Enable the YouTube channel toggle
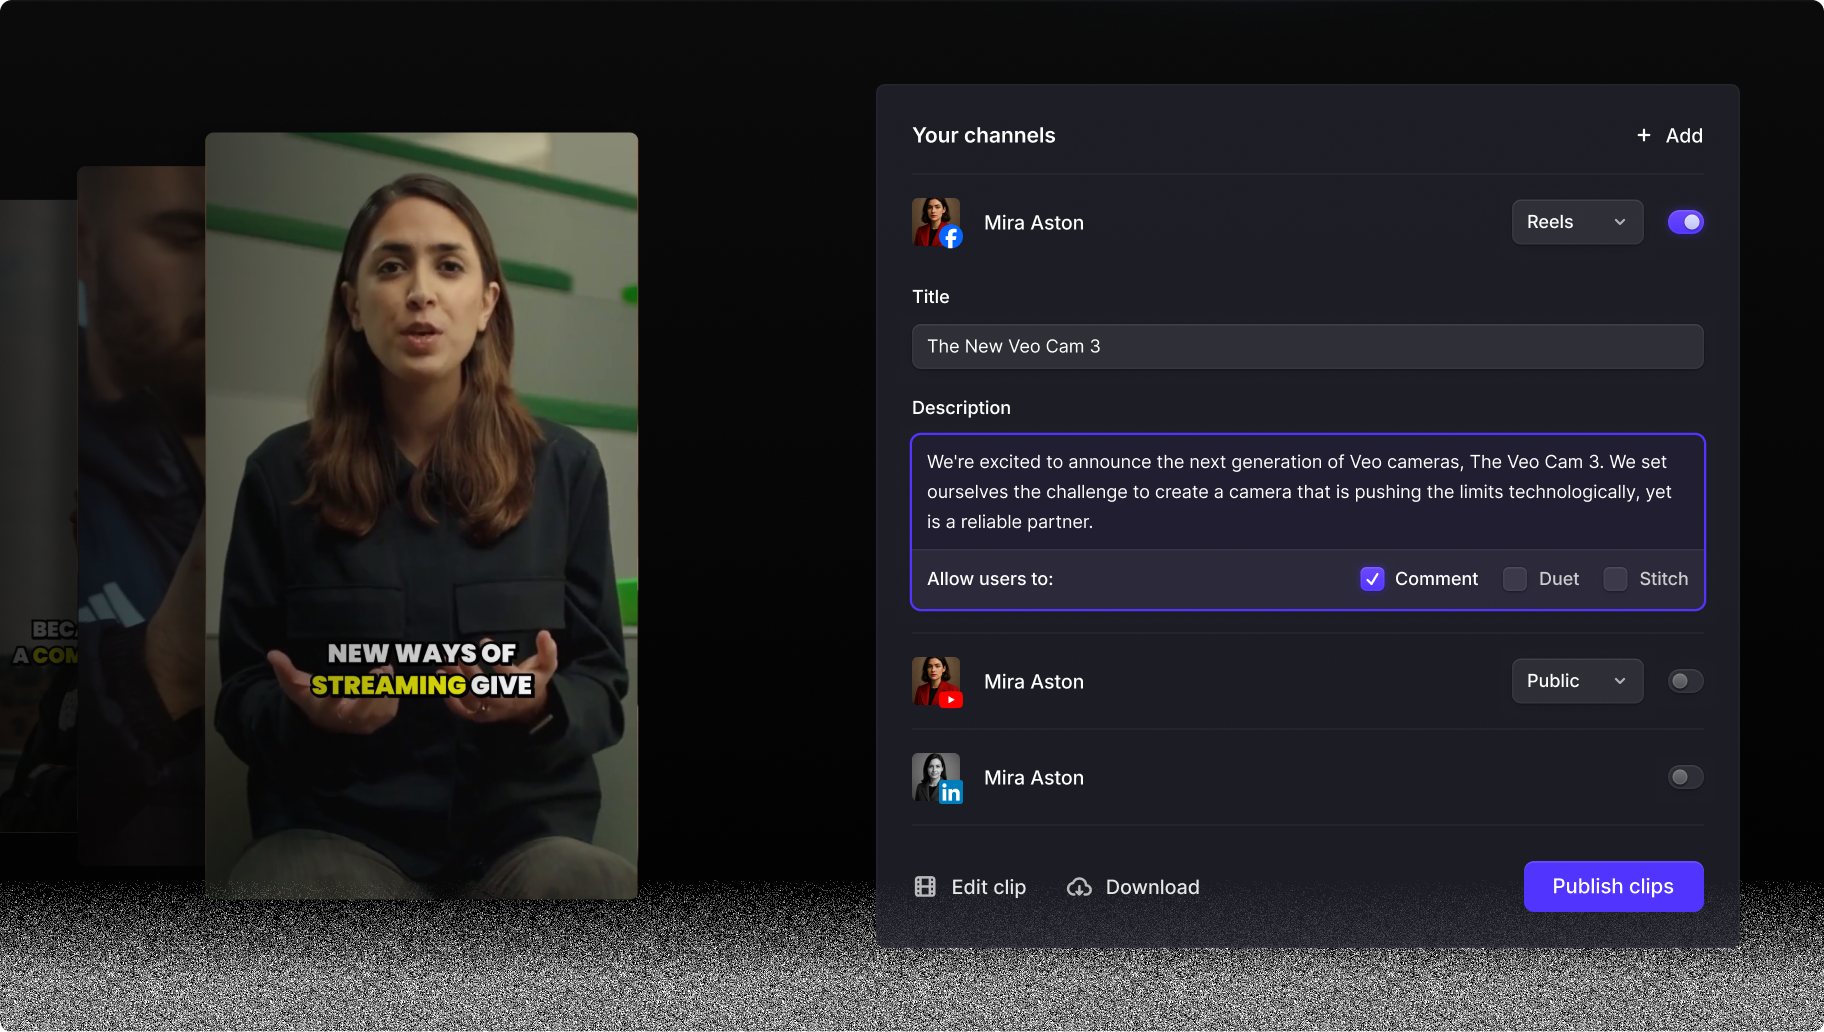This screenshot has width=1824, height=1032. point(1685,681)
